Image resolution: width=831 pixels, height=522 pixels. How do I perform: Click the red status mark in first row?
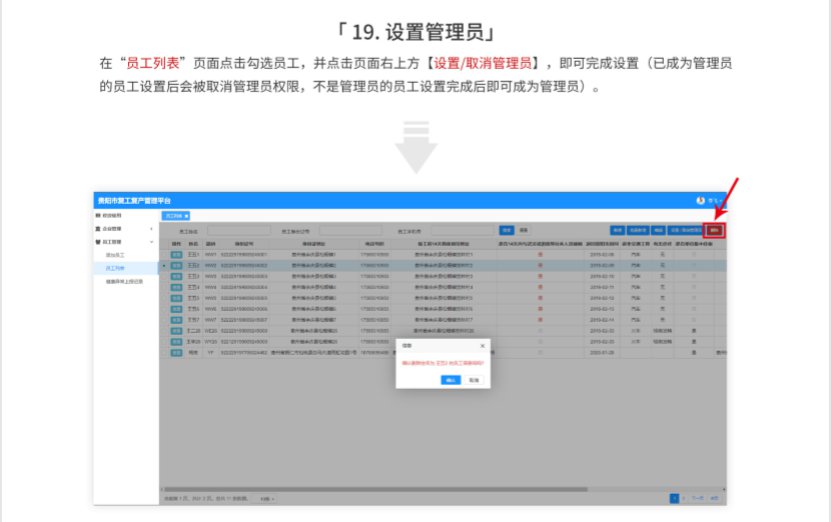pos(540,255)
